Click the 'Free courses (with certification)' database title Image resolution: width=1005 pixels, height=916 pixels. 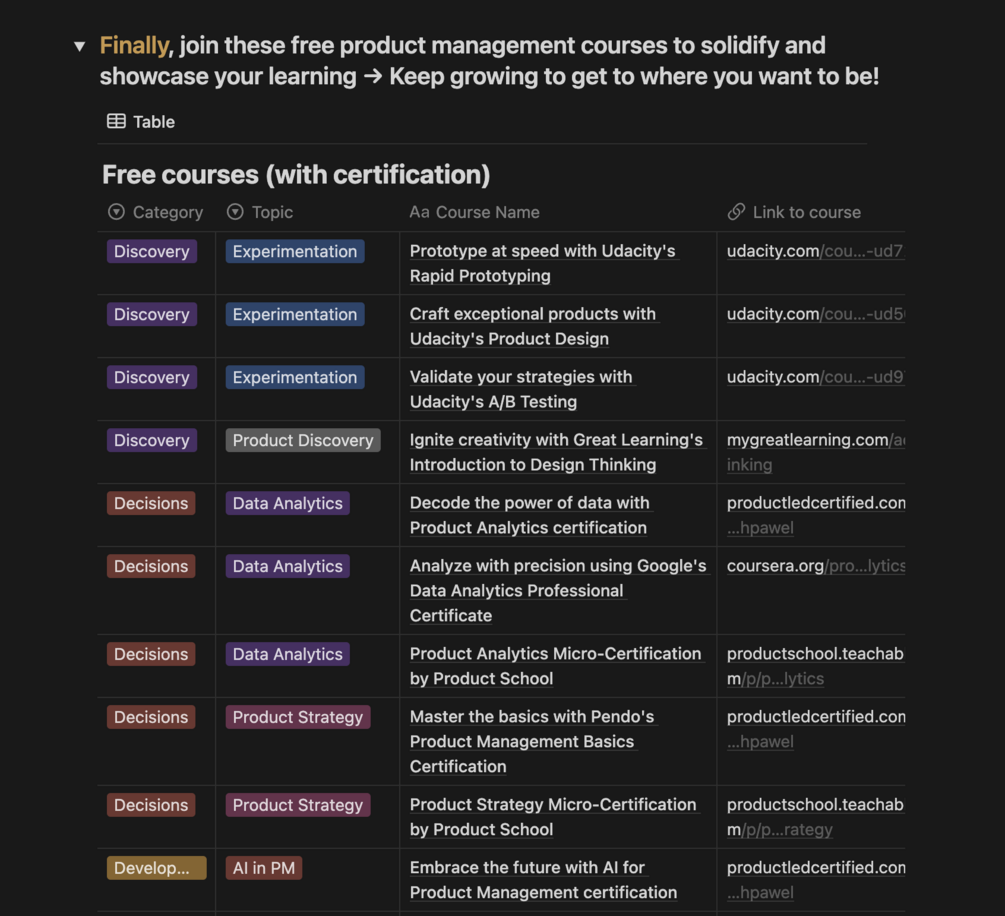[296, 175]
